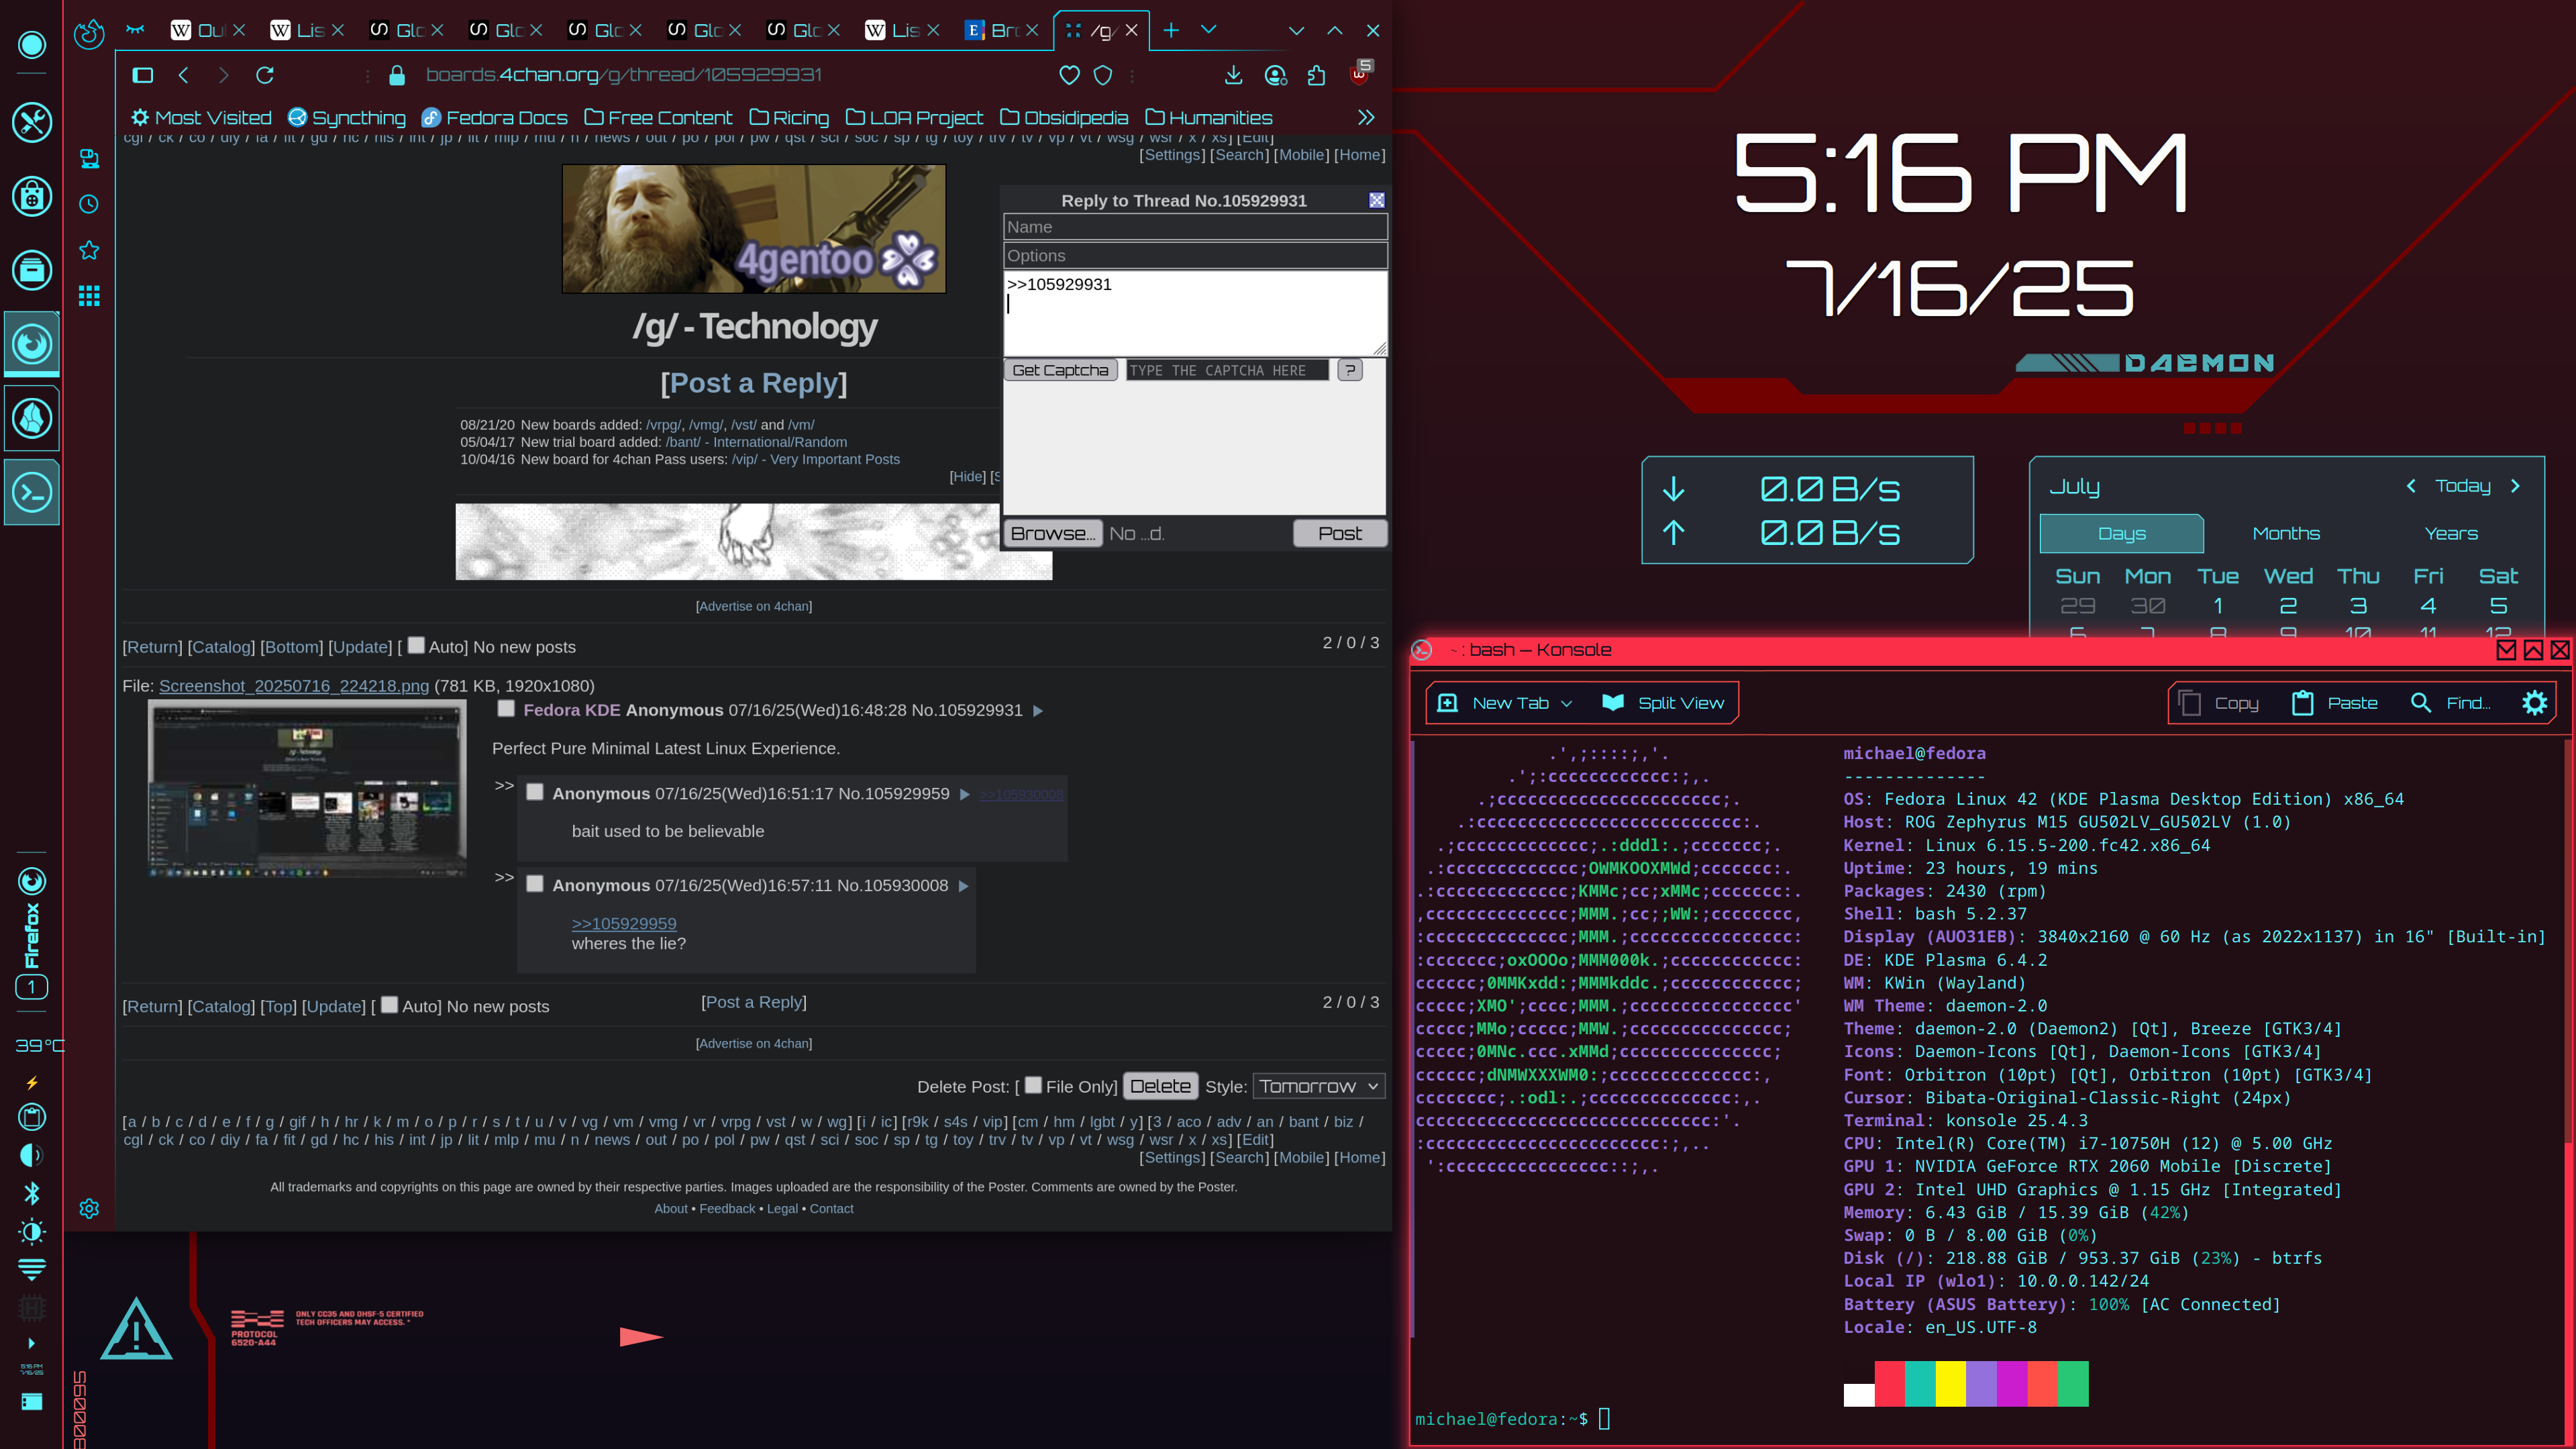Viewport: 2576px width, 1449px height.
Task: Open Konsole settings gear icon
Action: pos(2534,703)
